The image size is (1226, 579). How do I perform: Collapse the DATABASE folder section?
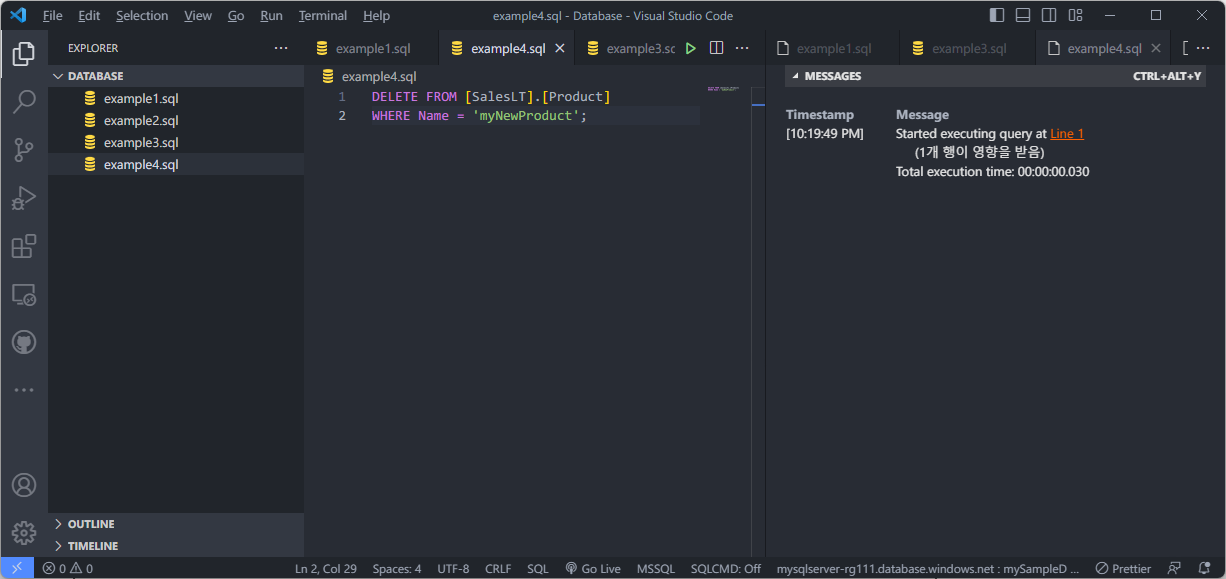[176, 76]
